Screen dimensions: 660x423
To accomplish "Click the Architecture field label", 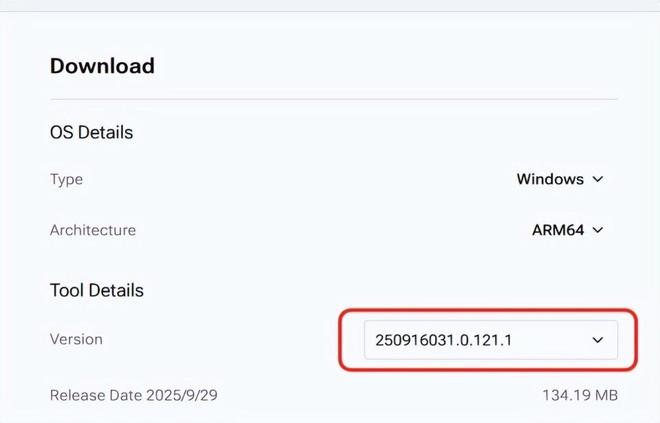I will tap(93, 230).
